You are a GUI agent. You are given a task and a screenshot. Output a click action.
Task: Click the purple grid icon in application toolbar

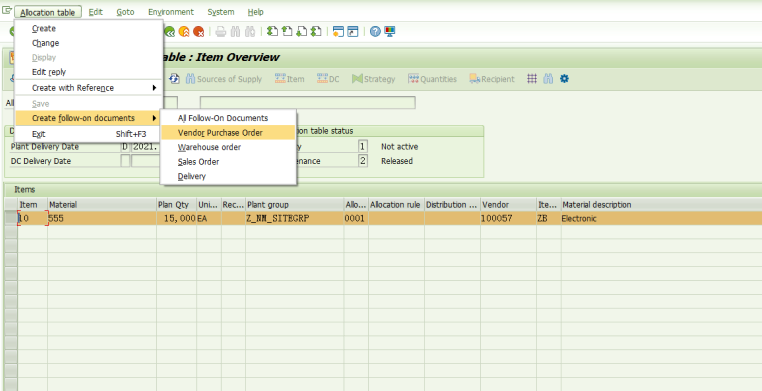[532, 79]
